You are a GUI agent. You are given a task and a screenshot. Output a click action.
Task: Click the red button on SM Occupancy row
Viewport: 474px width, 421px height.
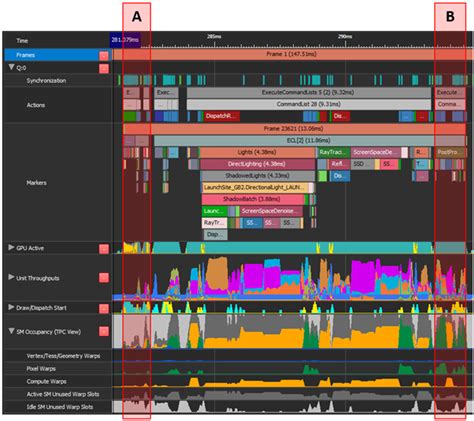coord(104,331)
